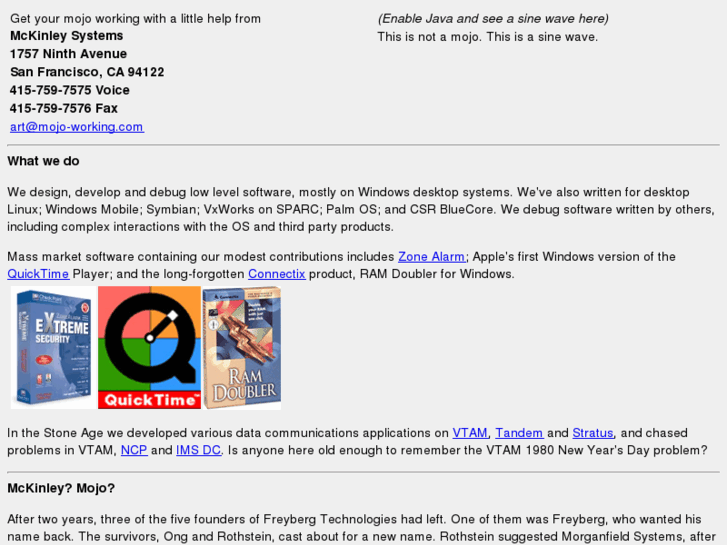727x545 pixels.
Task: Click the 415-759-7576 Fax number
Action: pos(64,108)
